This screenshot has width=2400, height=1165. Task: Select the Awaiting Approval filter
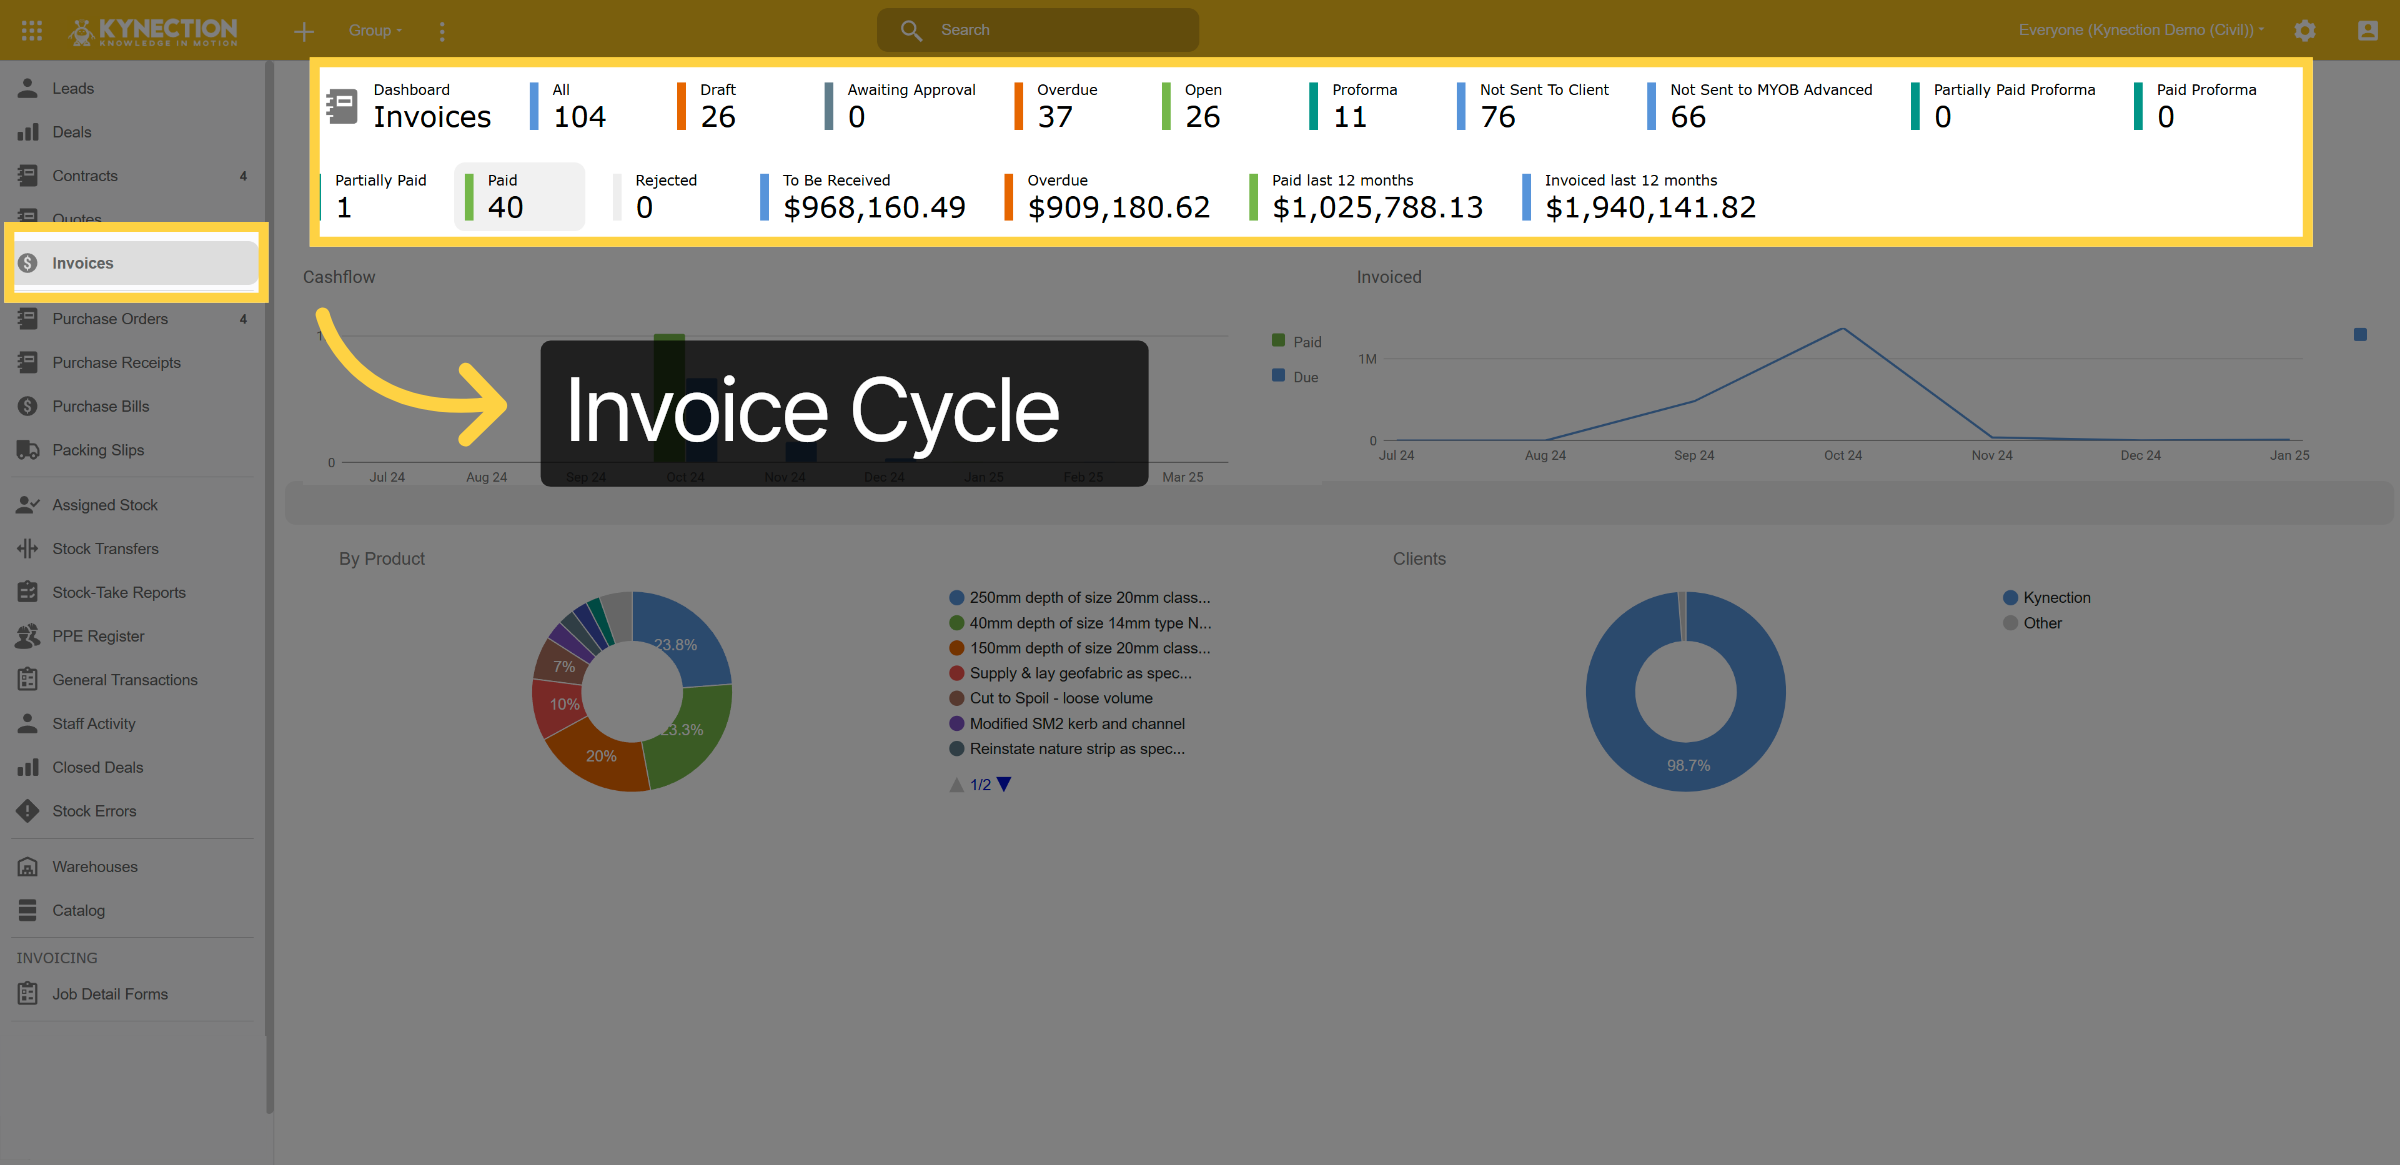tap(901, 106)
